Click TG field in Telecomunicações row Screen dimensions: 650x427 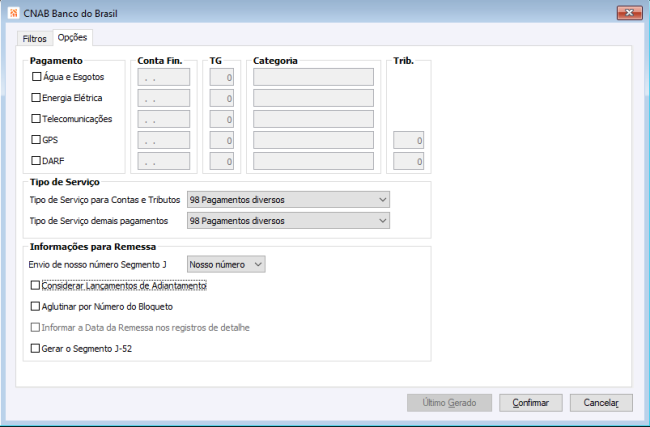tap(222, 119)
